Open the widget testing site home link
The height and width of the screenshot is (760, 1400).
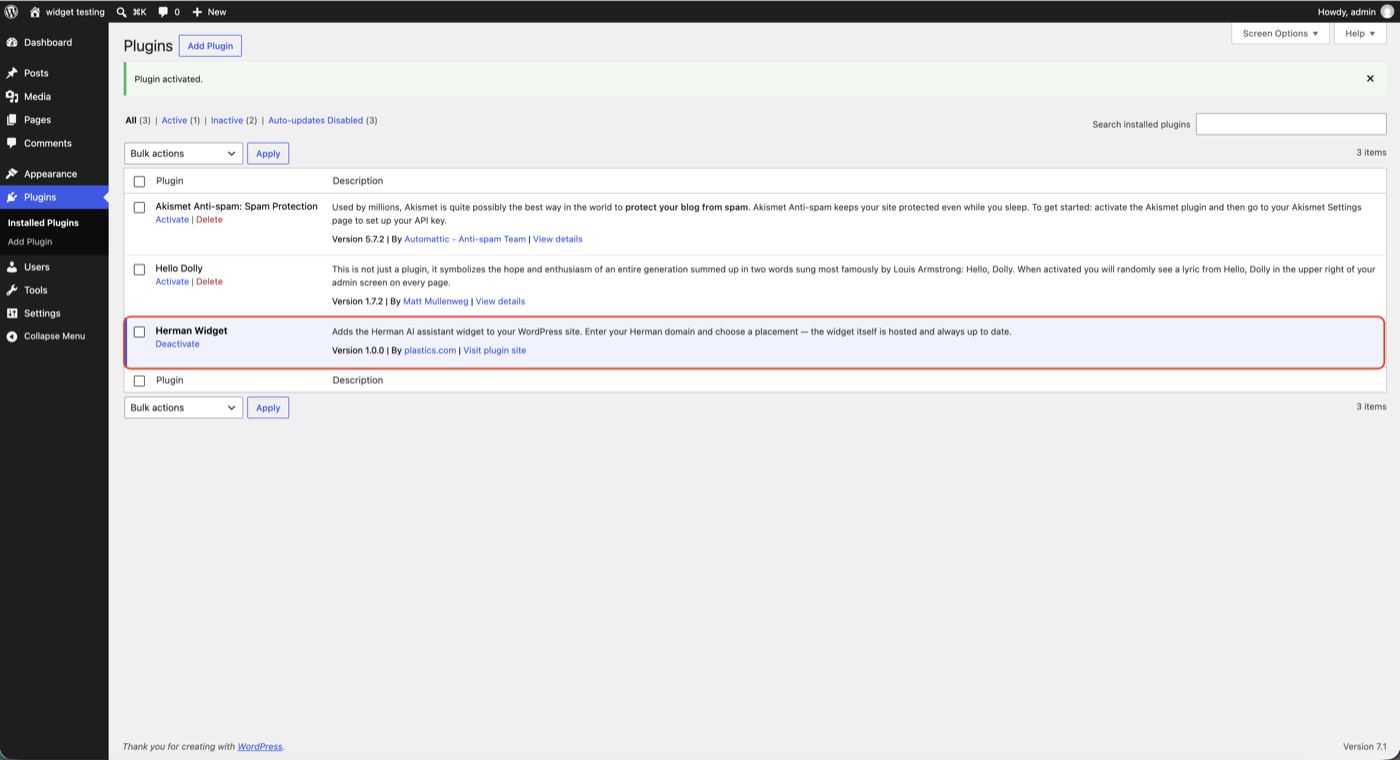coord(67,12)
